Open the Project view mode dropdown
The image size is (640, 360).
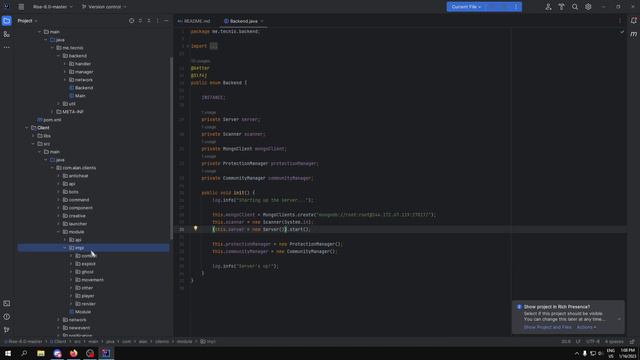click(x=27, y=21)
